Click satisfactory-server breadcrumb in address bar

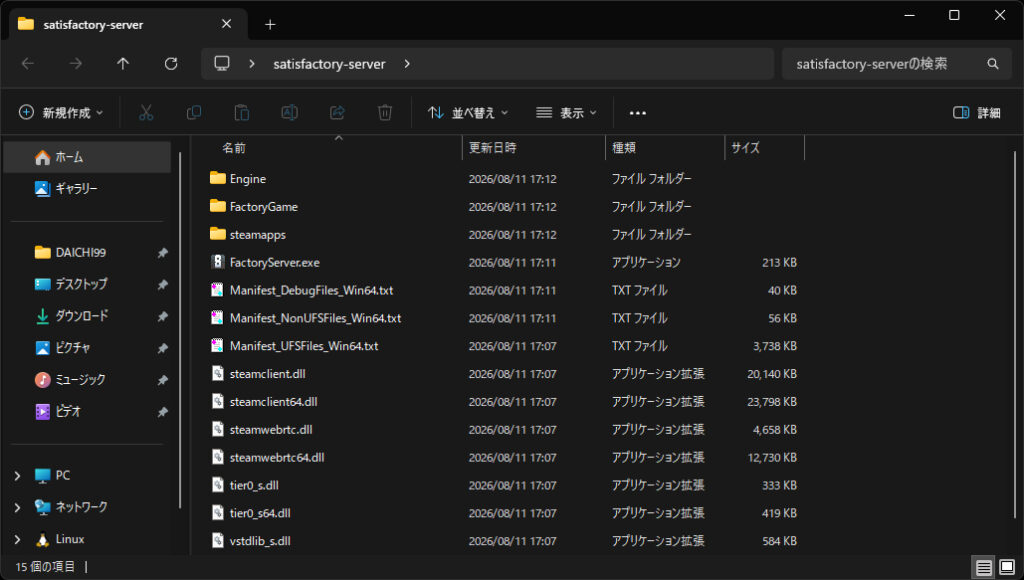[329, 64]
